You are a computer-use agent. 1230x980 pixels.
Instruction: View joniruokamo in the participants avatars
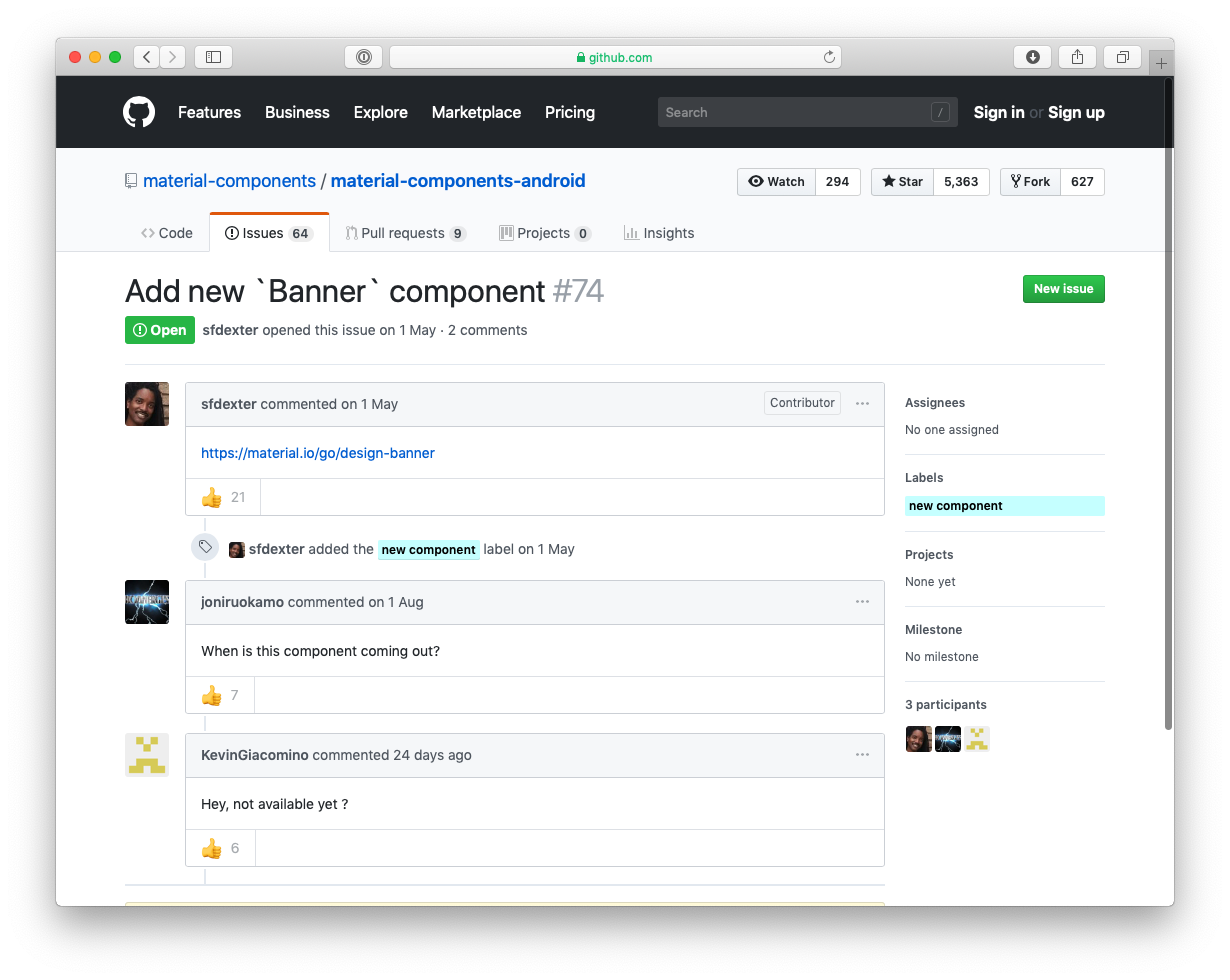(948, 739)
